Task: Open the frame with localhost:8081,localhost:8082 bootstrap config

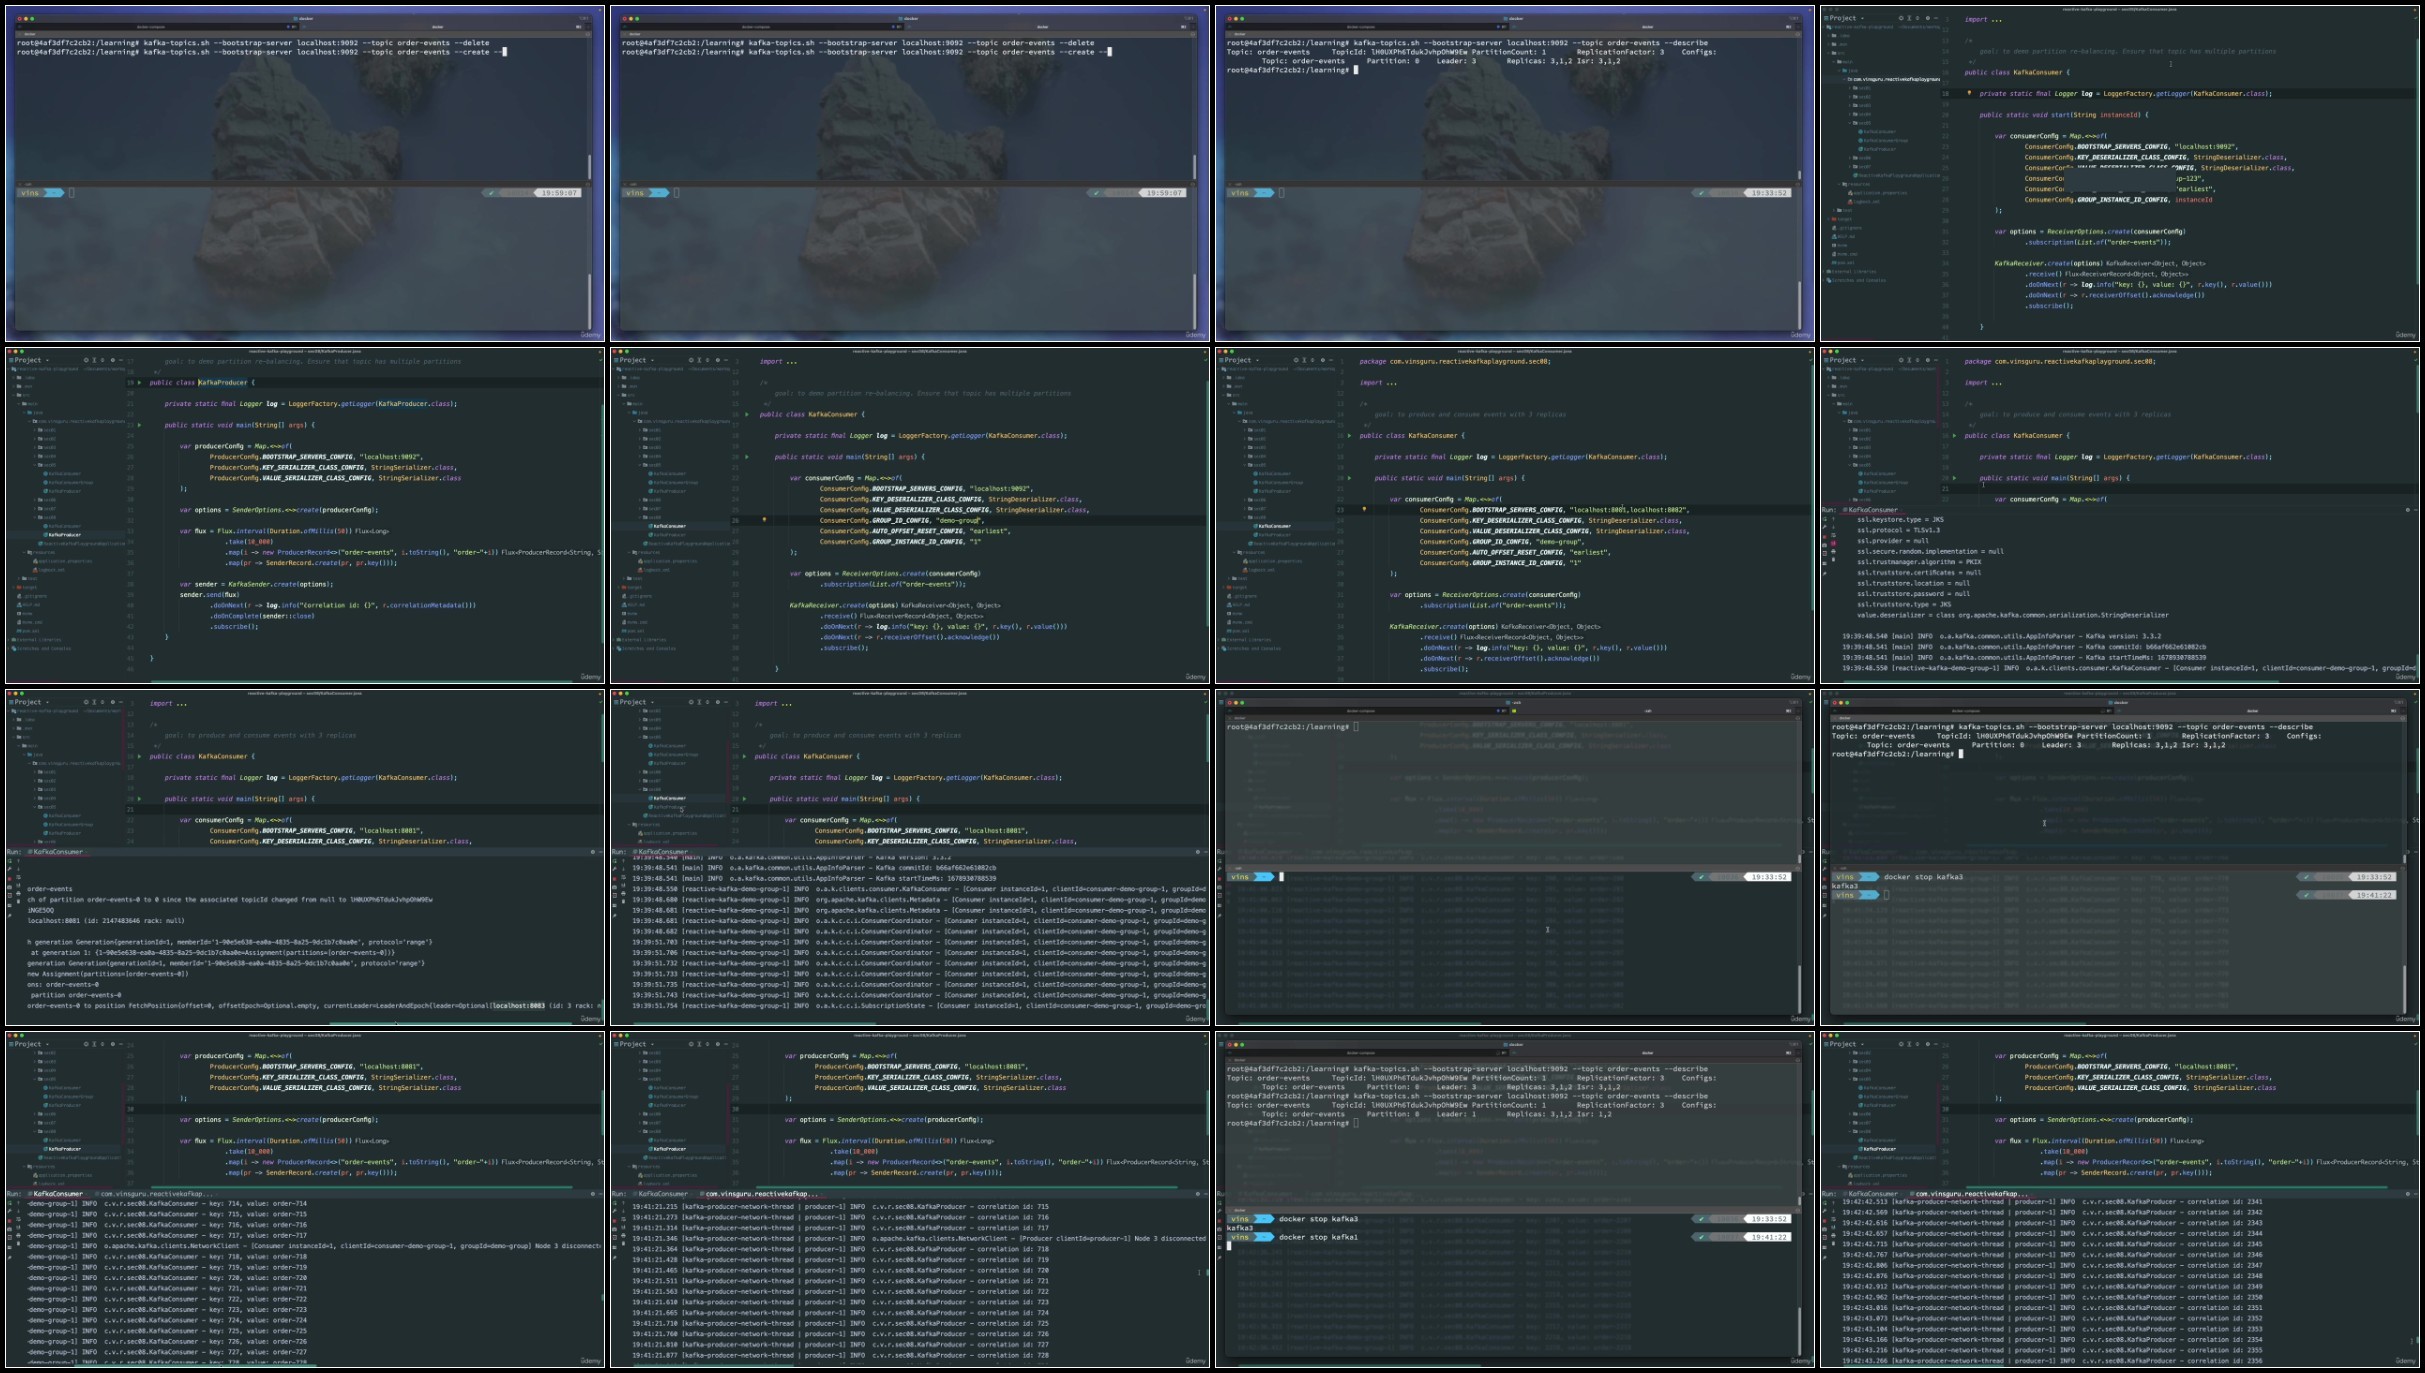Action: coord(1515,515)
